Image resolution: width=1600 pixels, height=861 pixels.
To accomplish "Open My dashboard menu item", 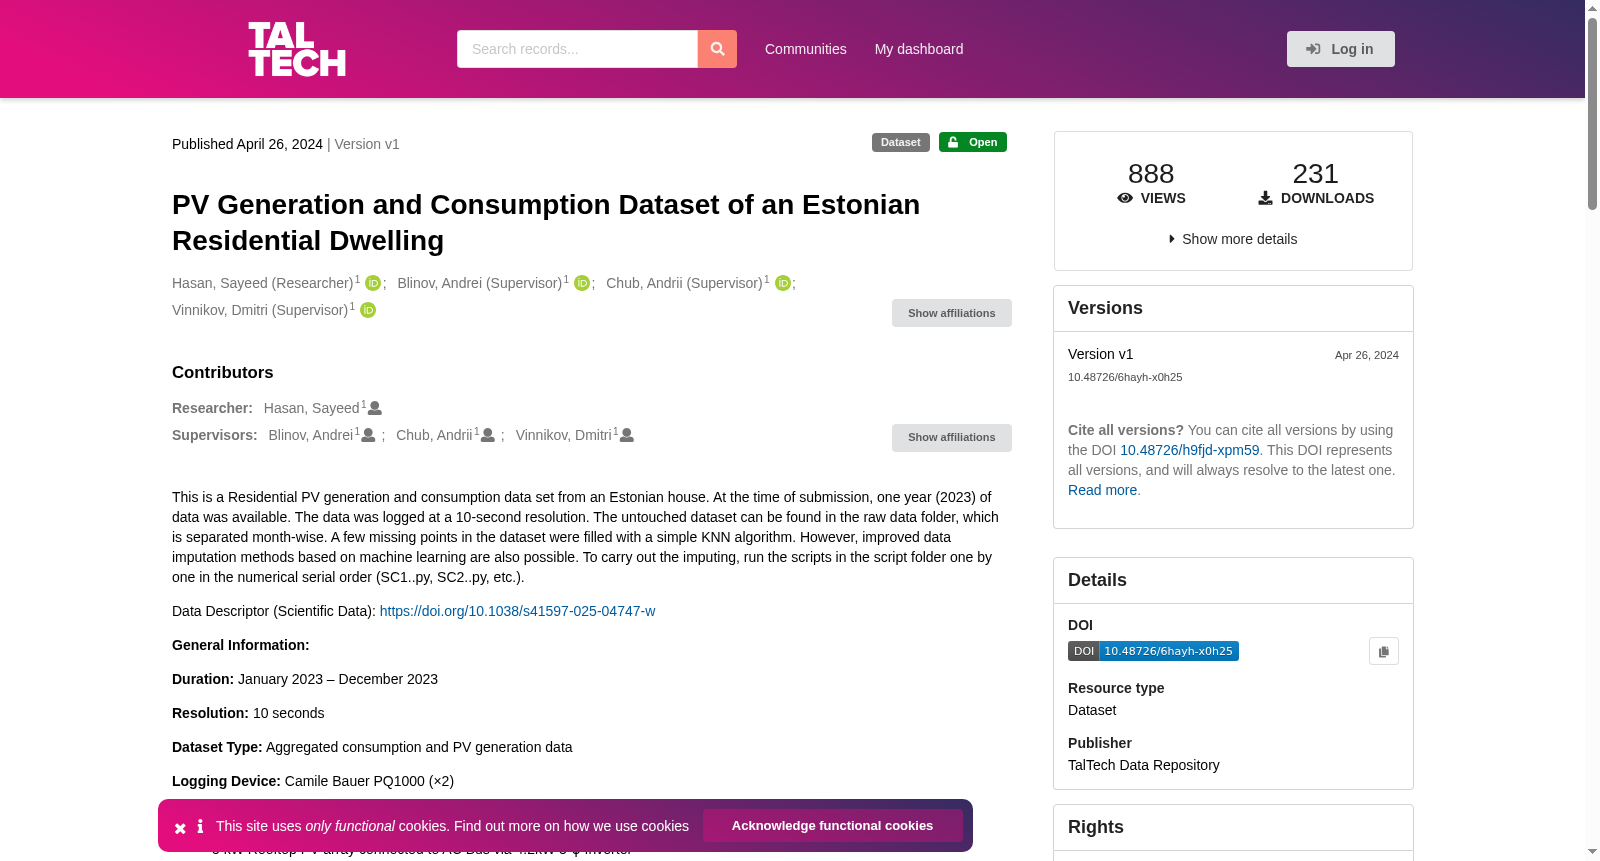I will click(919, 49).
